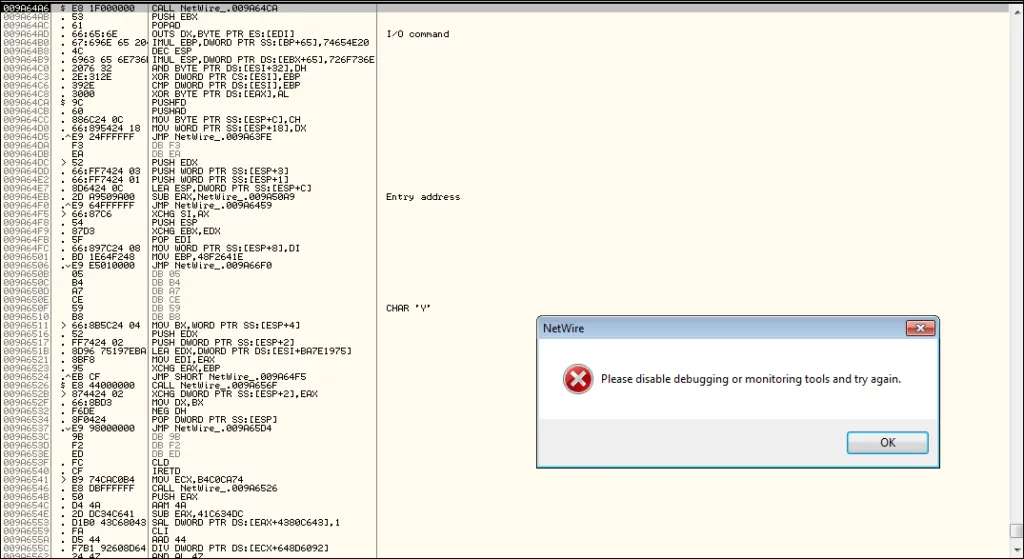Select the 'XCHG SI,AX' instruction row
Screen dimensions: 1024x559
[x=180, y=214]
